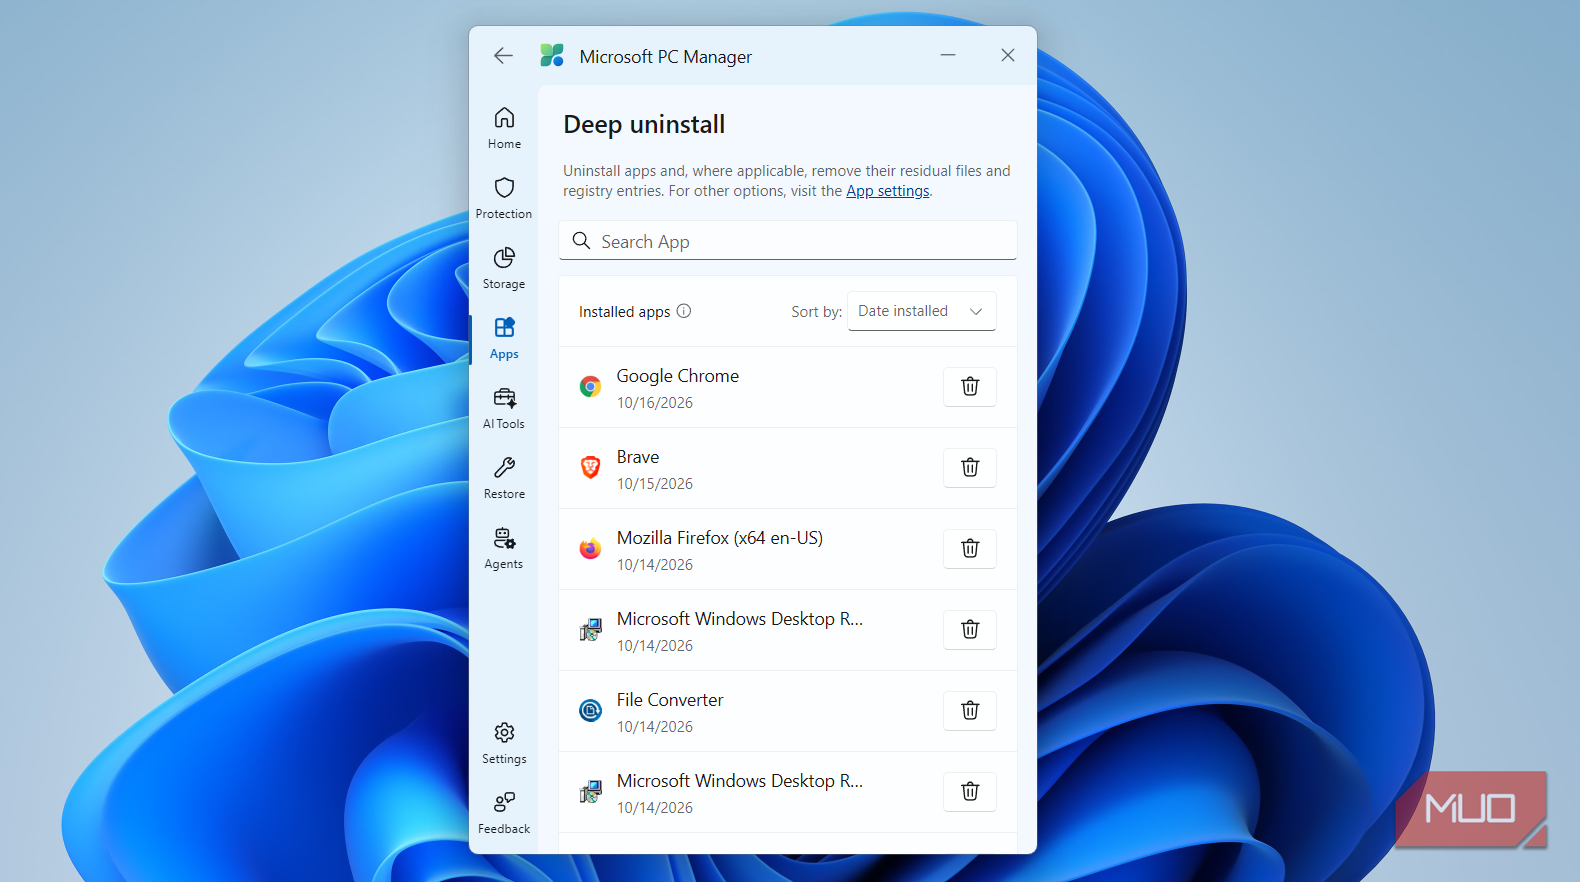Click the Microsoft PC Manager logo
1580x882 pixels.
(552, 55)
